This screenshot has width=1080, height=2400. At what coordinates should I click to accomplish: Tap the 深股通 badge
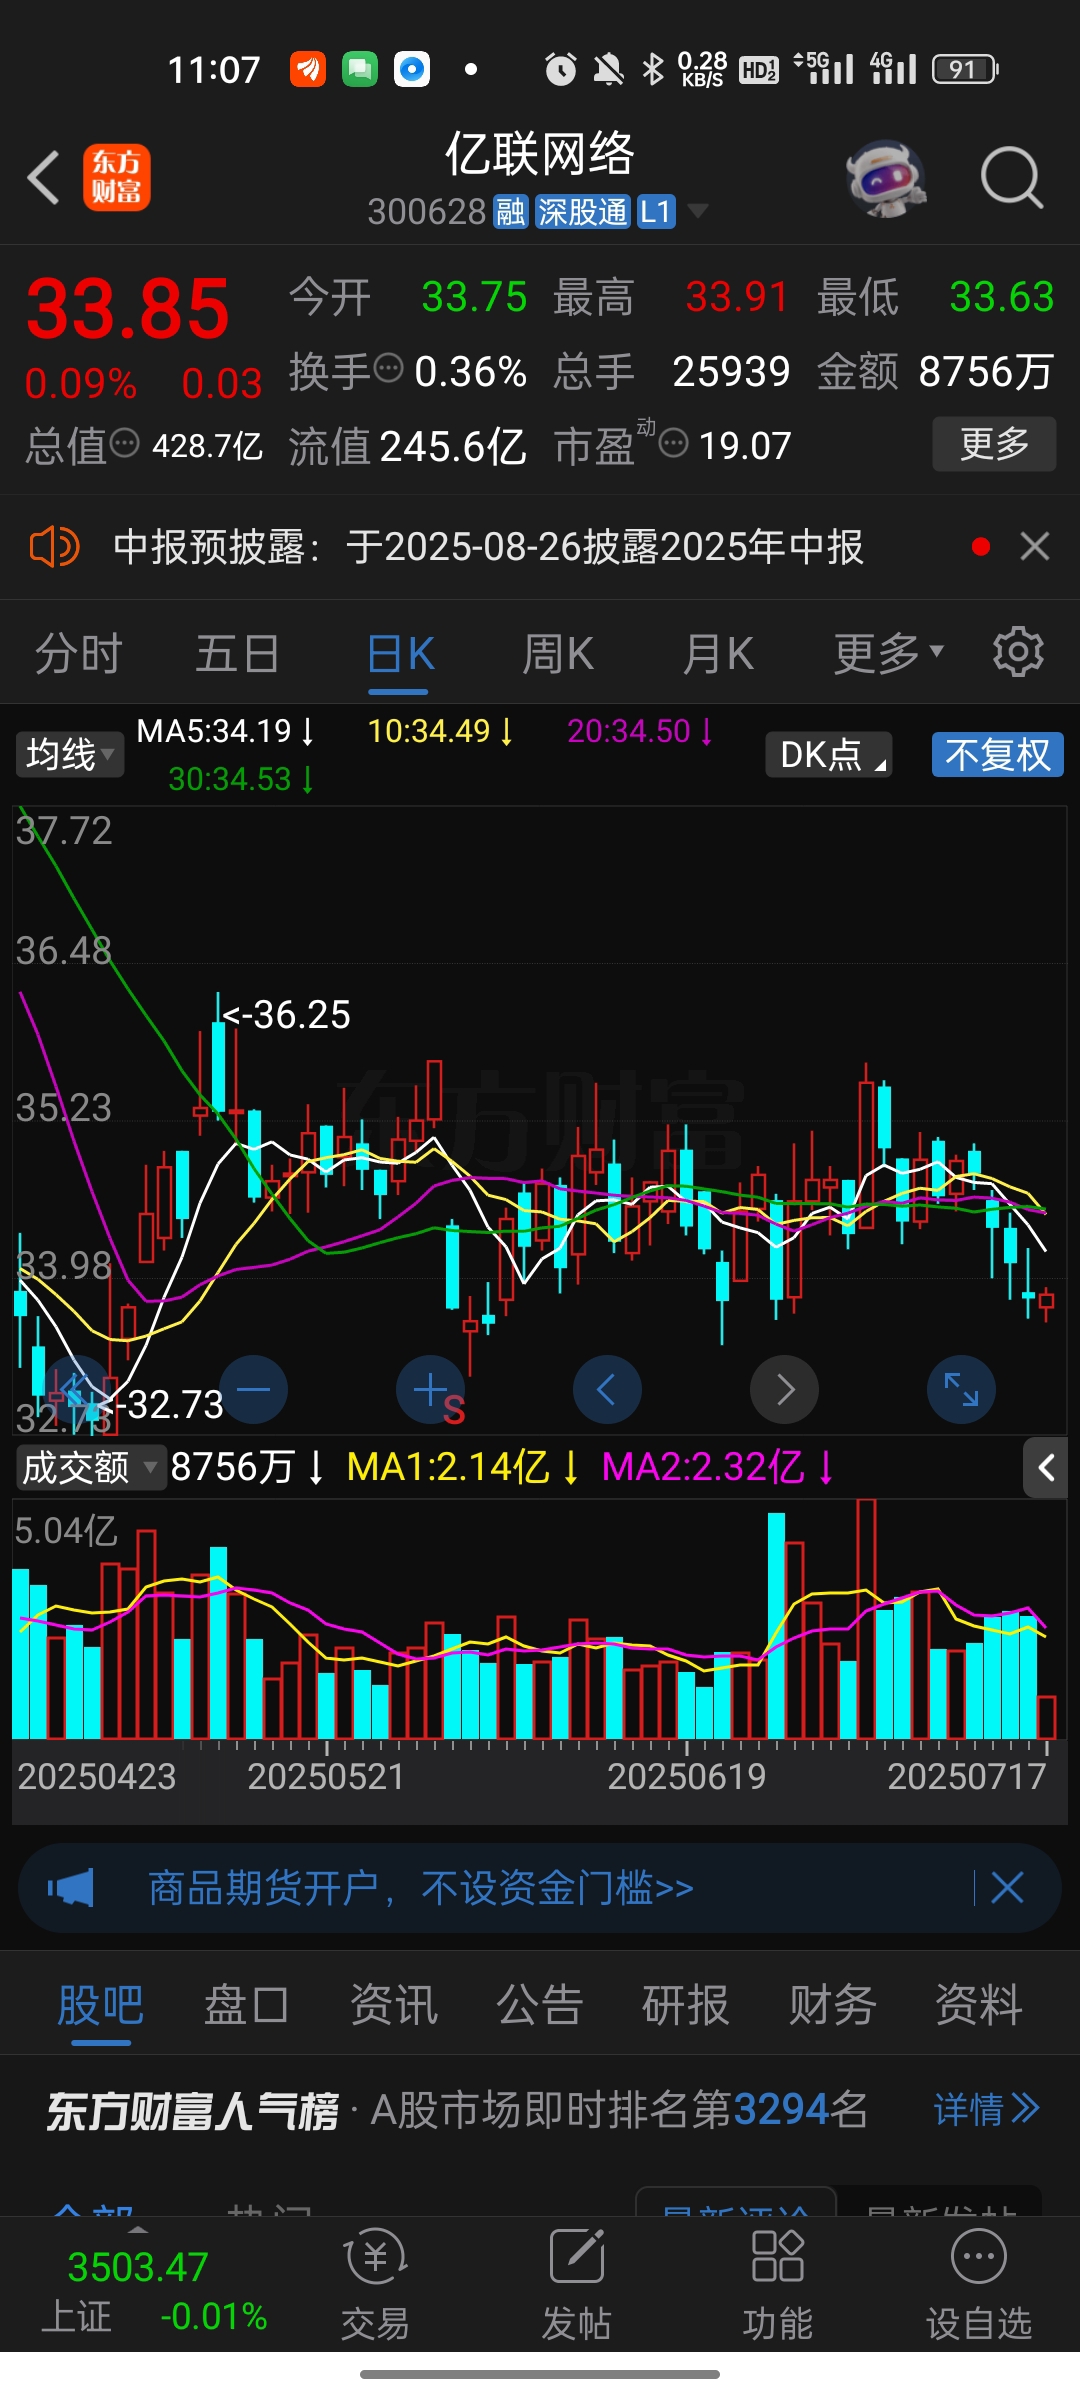point(583,212)
